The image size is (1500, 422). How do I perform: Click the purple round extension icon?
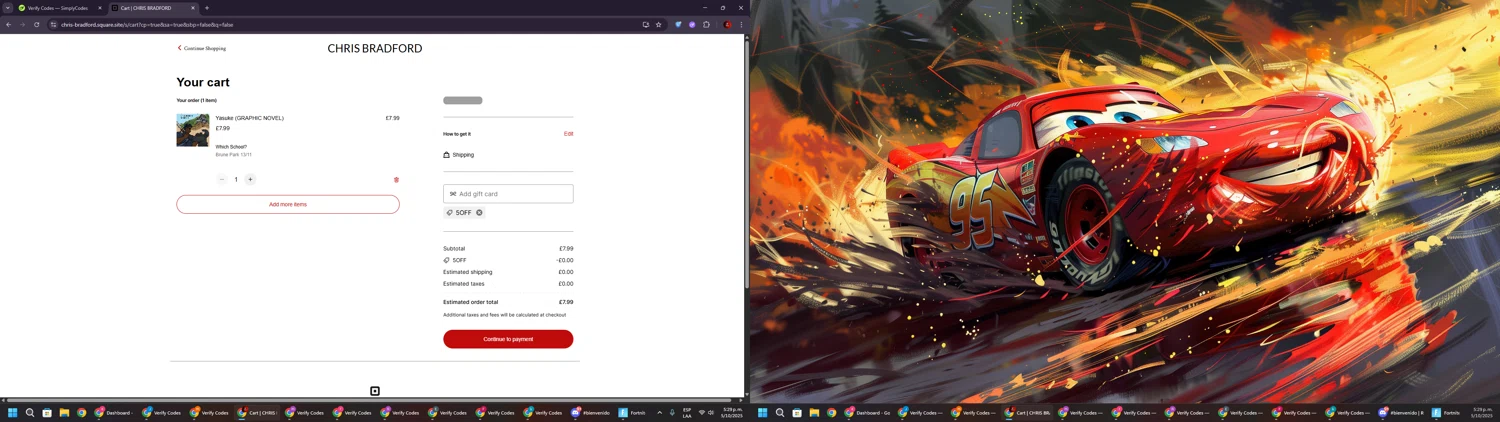692,24
